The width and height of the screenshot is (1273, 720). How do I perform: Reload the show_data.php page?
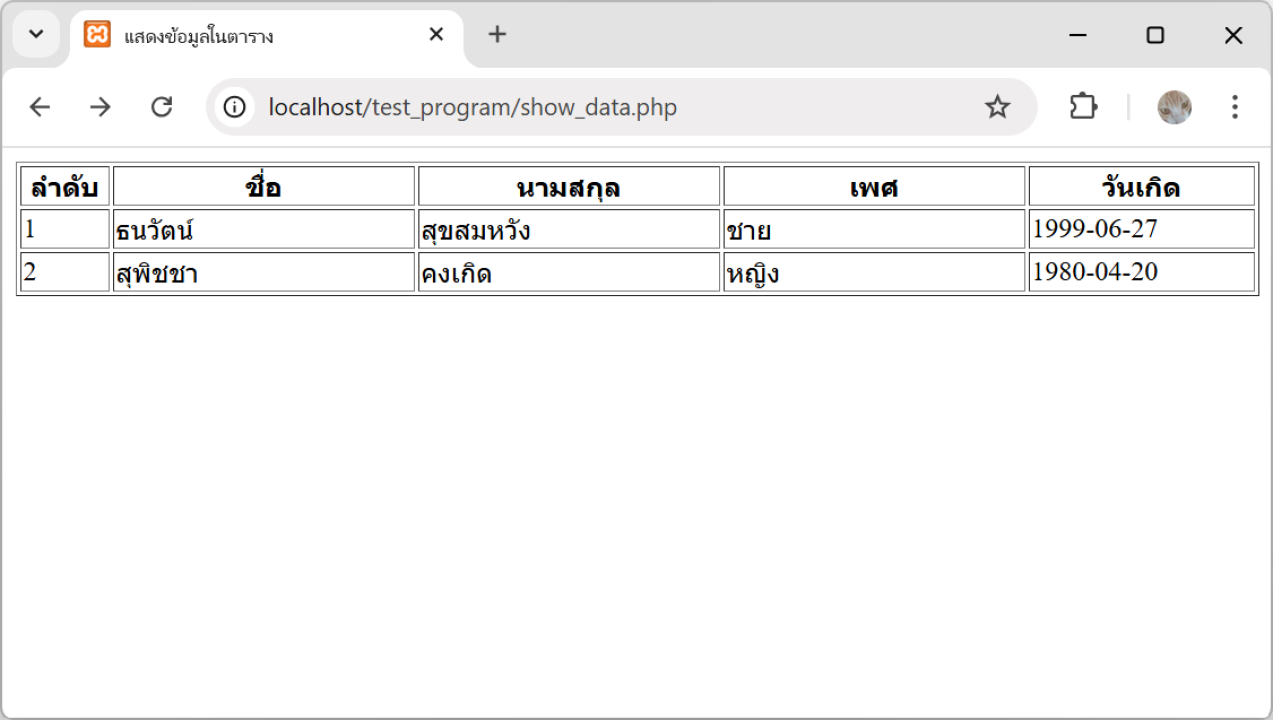tap(161, 107)
